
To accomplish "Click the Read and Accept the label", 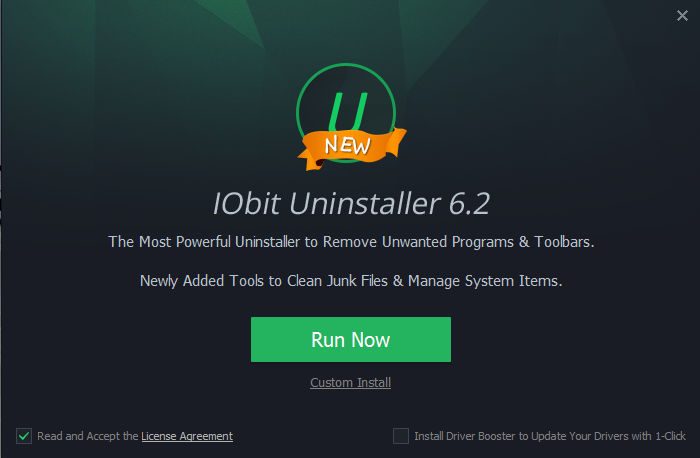I will (88, 436).
